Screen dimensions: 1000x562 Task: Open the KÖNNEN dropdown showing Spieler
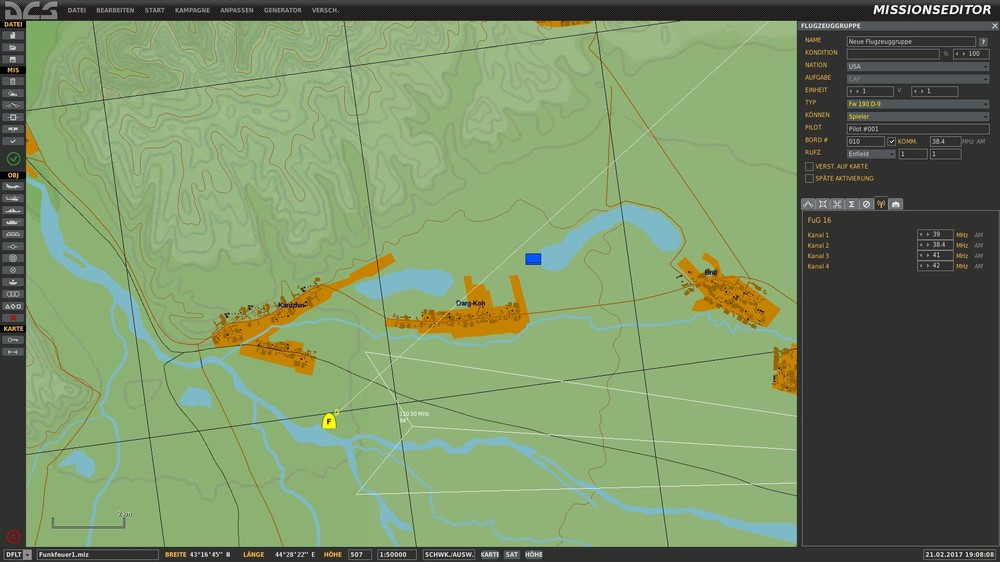pos(918,117)
